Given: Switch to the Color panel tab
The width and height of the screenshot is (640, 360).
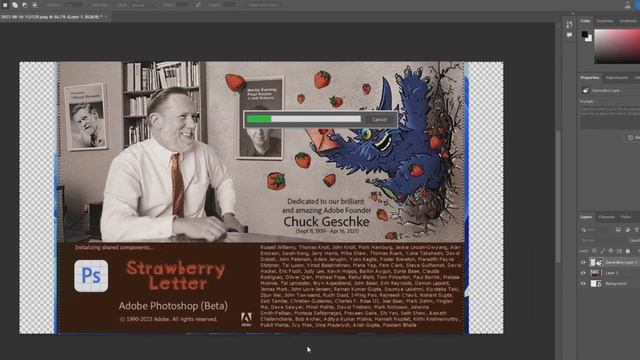Looking at the screenshot, I should coord(586,21).
